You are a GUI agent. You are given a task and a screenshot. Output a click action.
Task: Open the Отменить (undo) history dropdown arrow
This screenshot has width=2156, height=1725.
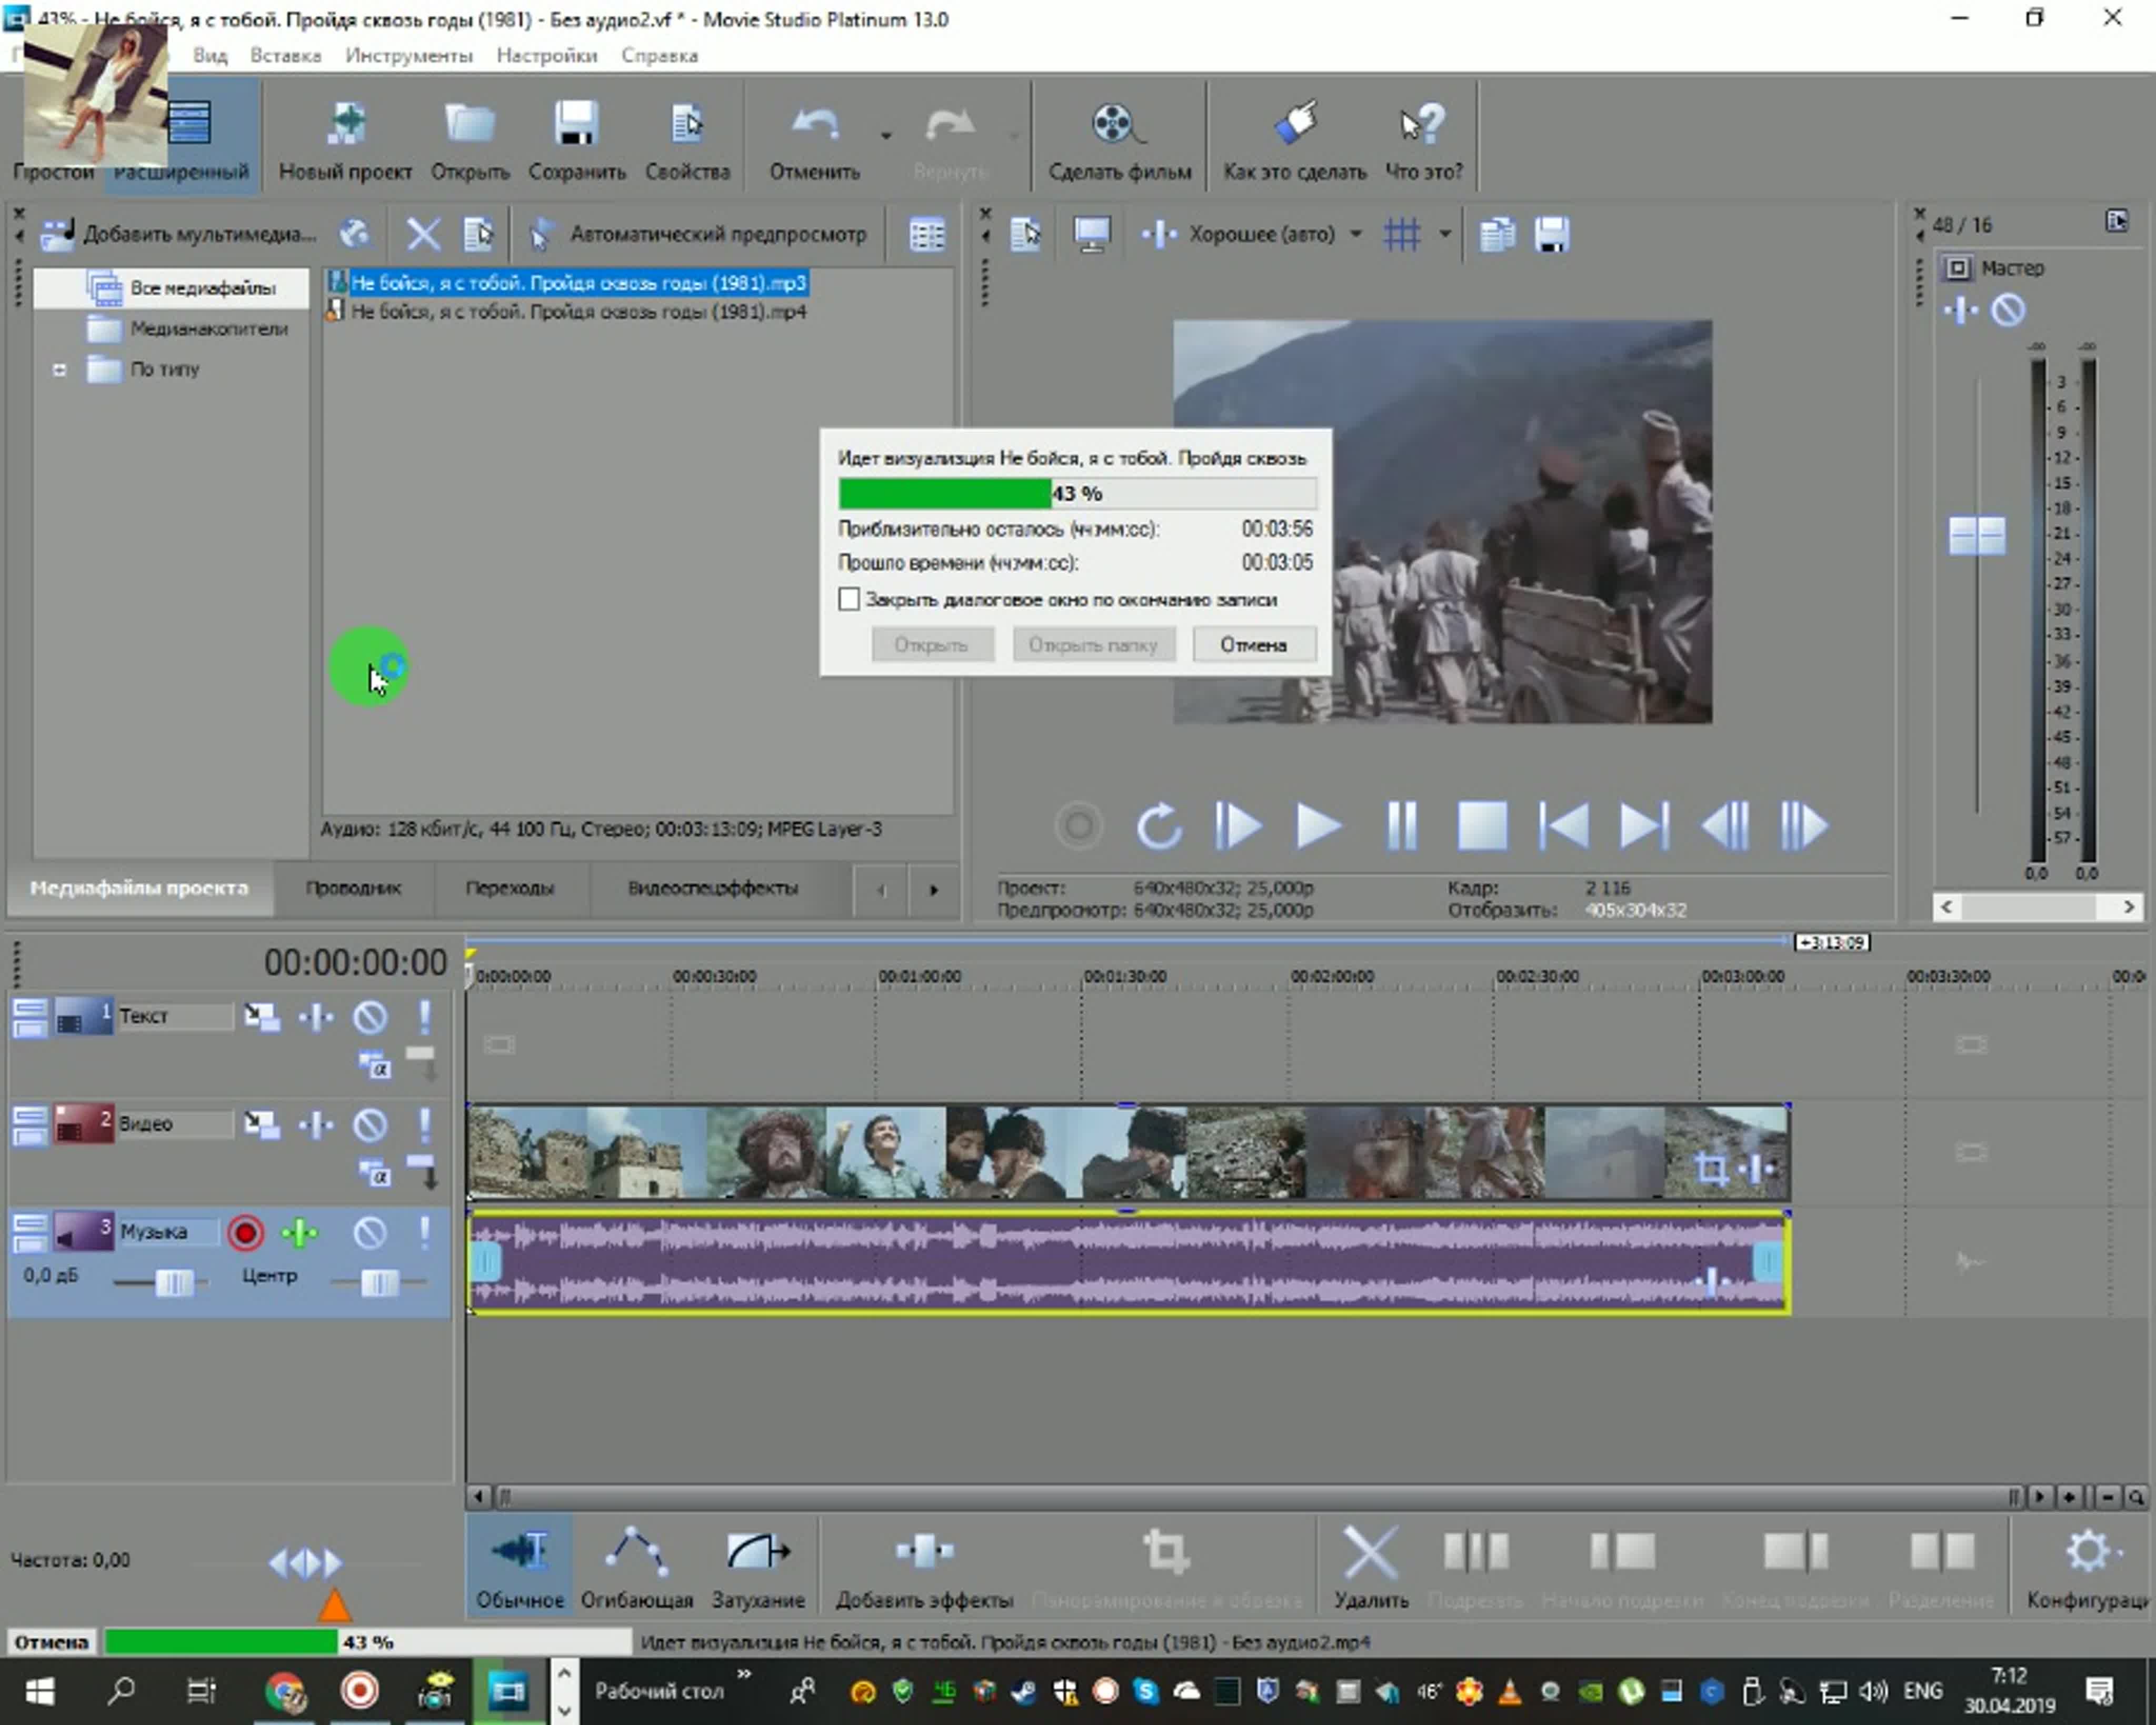(x=885, y=135)
